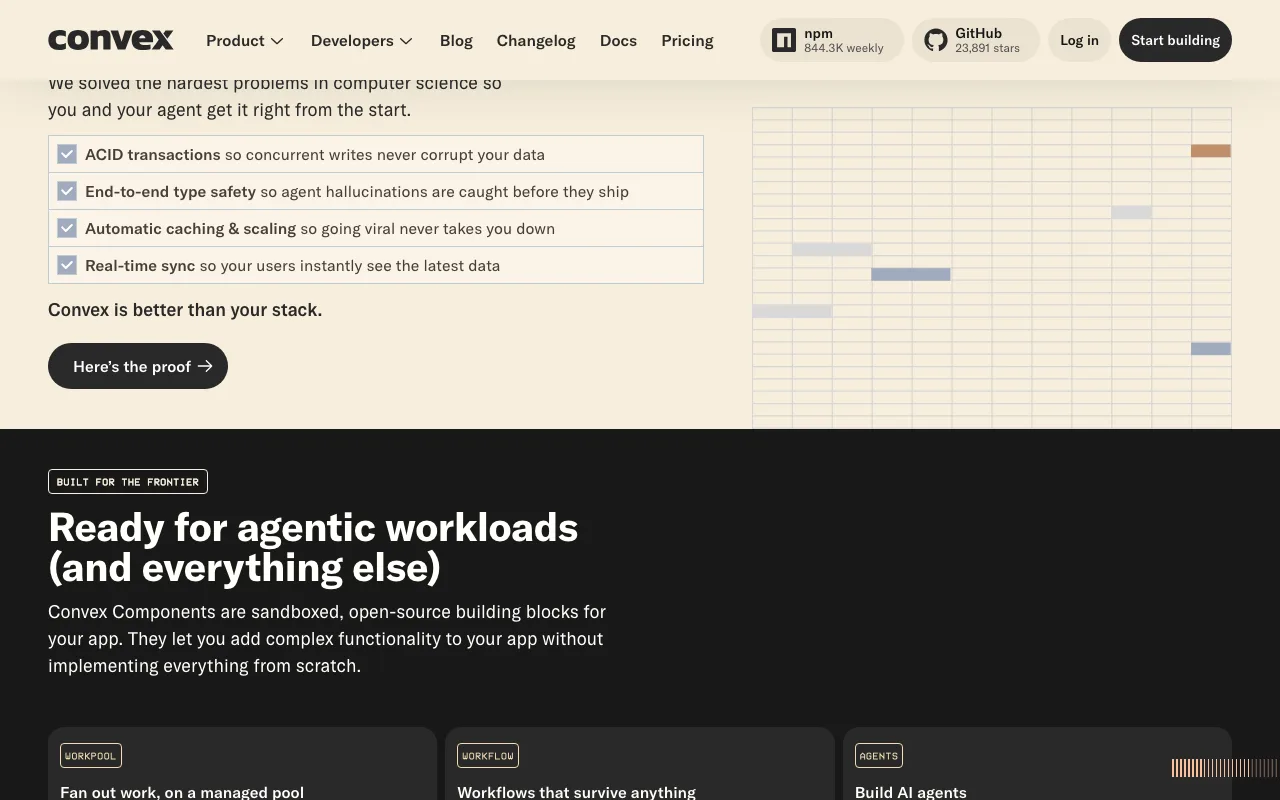Click 'Build AI agents' heading
This screenshot has height=800, width=1280.
click(x=911, y=792)
